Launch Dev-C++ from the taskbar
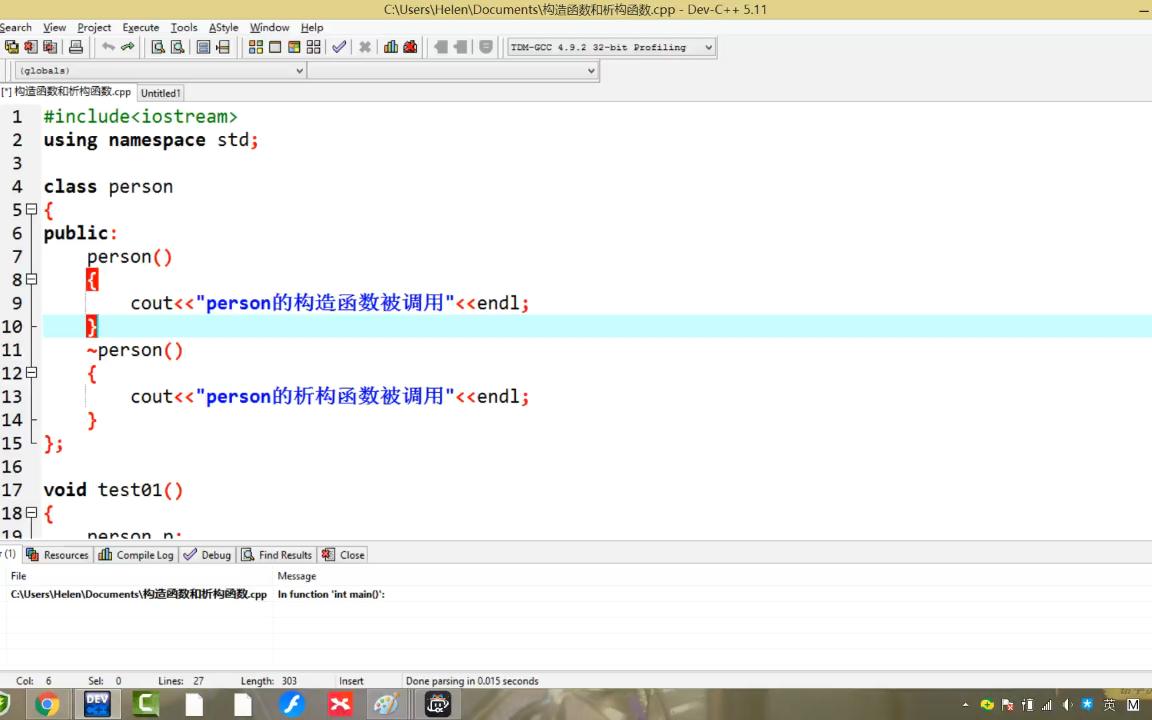 [x=97, y=704]
